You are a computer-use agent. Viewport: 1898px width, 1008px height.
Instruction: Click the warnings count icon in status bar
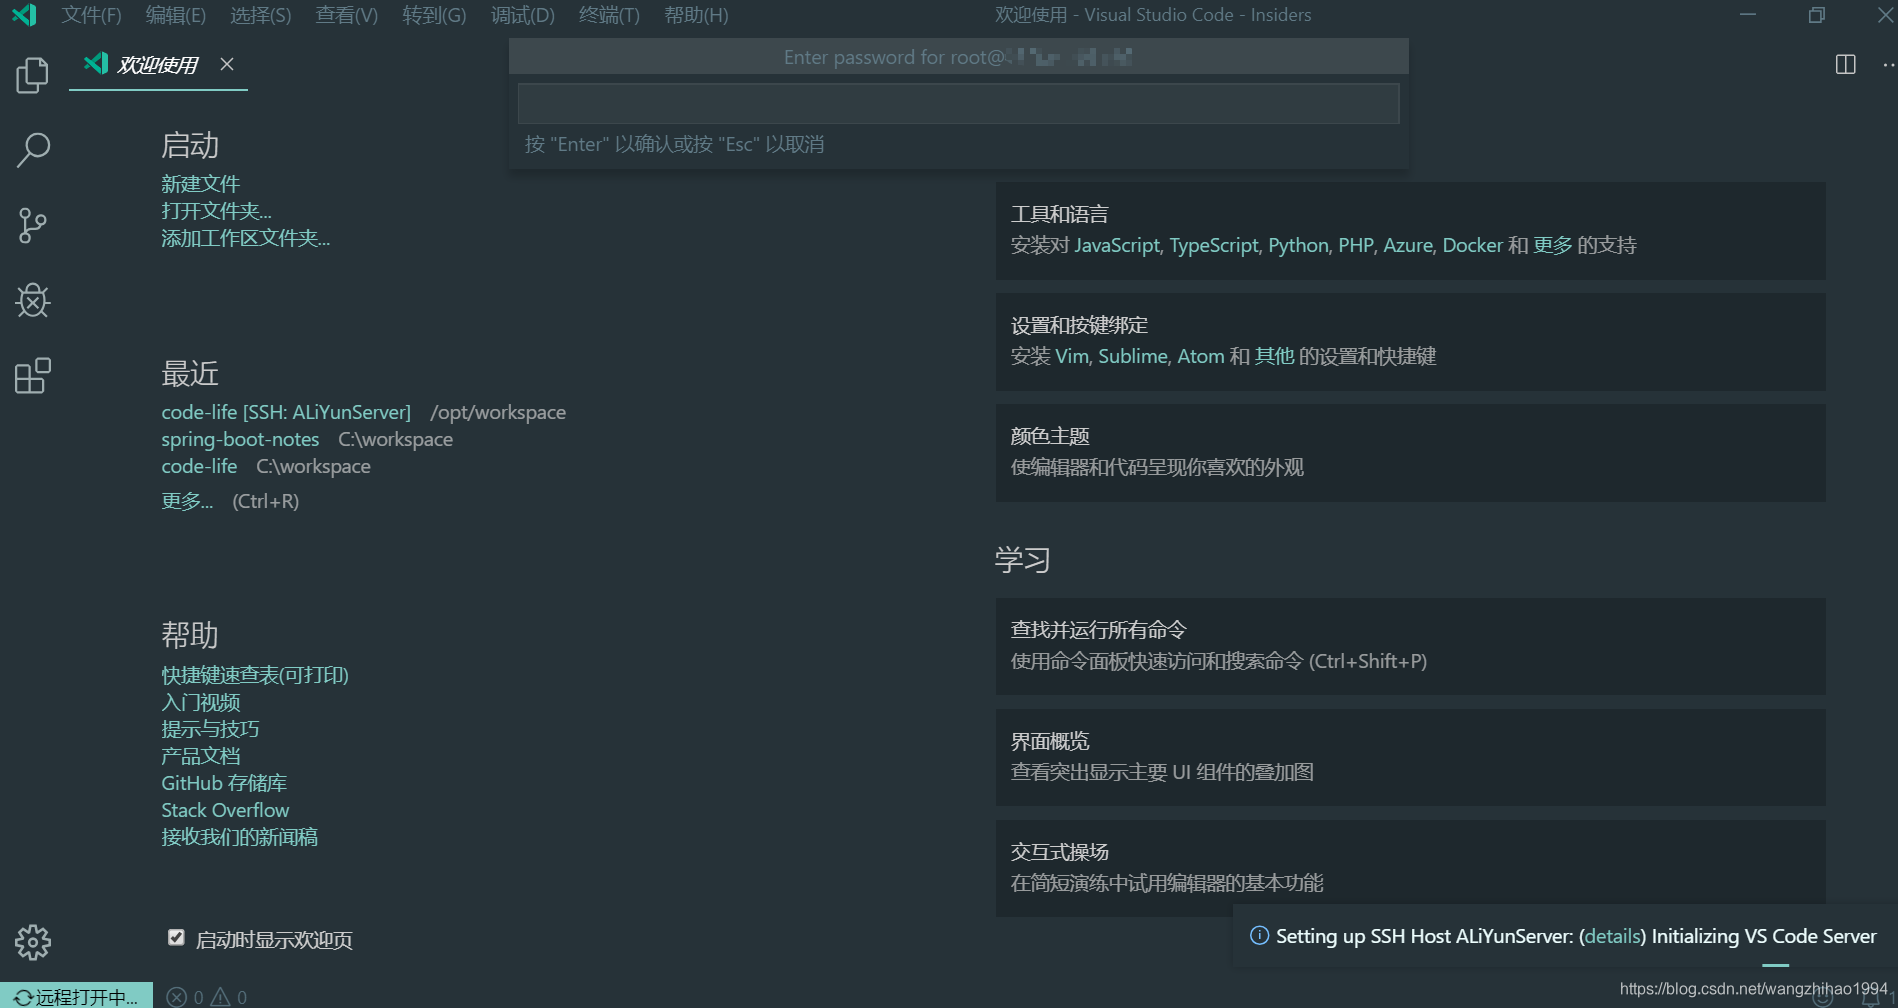tap(220, 997)
